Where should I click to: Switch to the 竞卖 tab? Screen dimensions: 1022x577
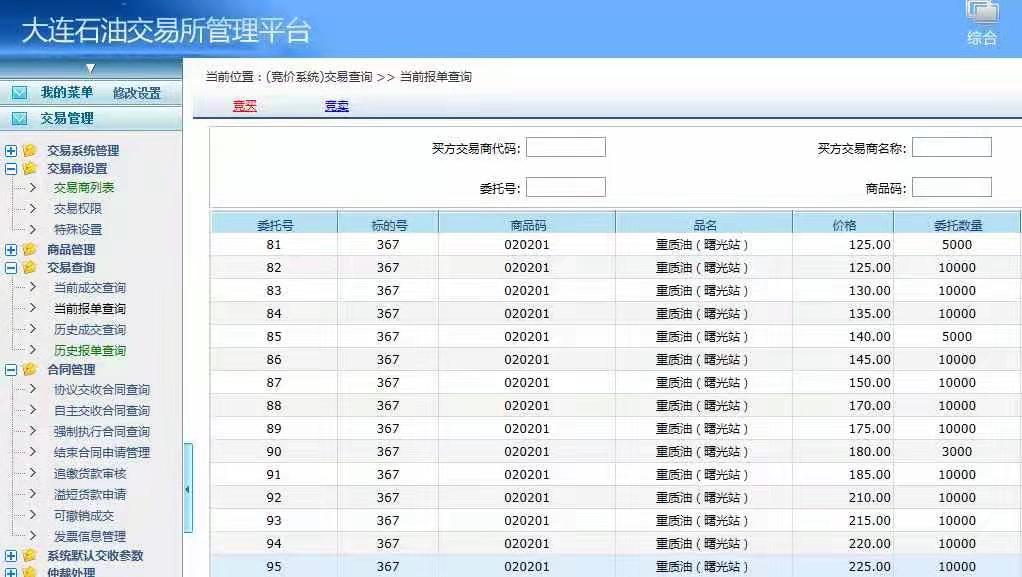(337, 106)
